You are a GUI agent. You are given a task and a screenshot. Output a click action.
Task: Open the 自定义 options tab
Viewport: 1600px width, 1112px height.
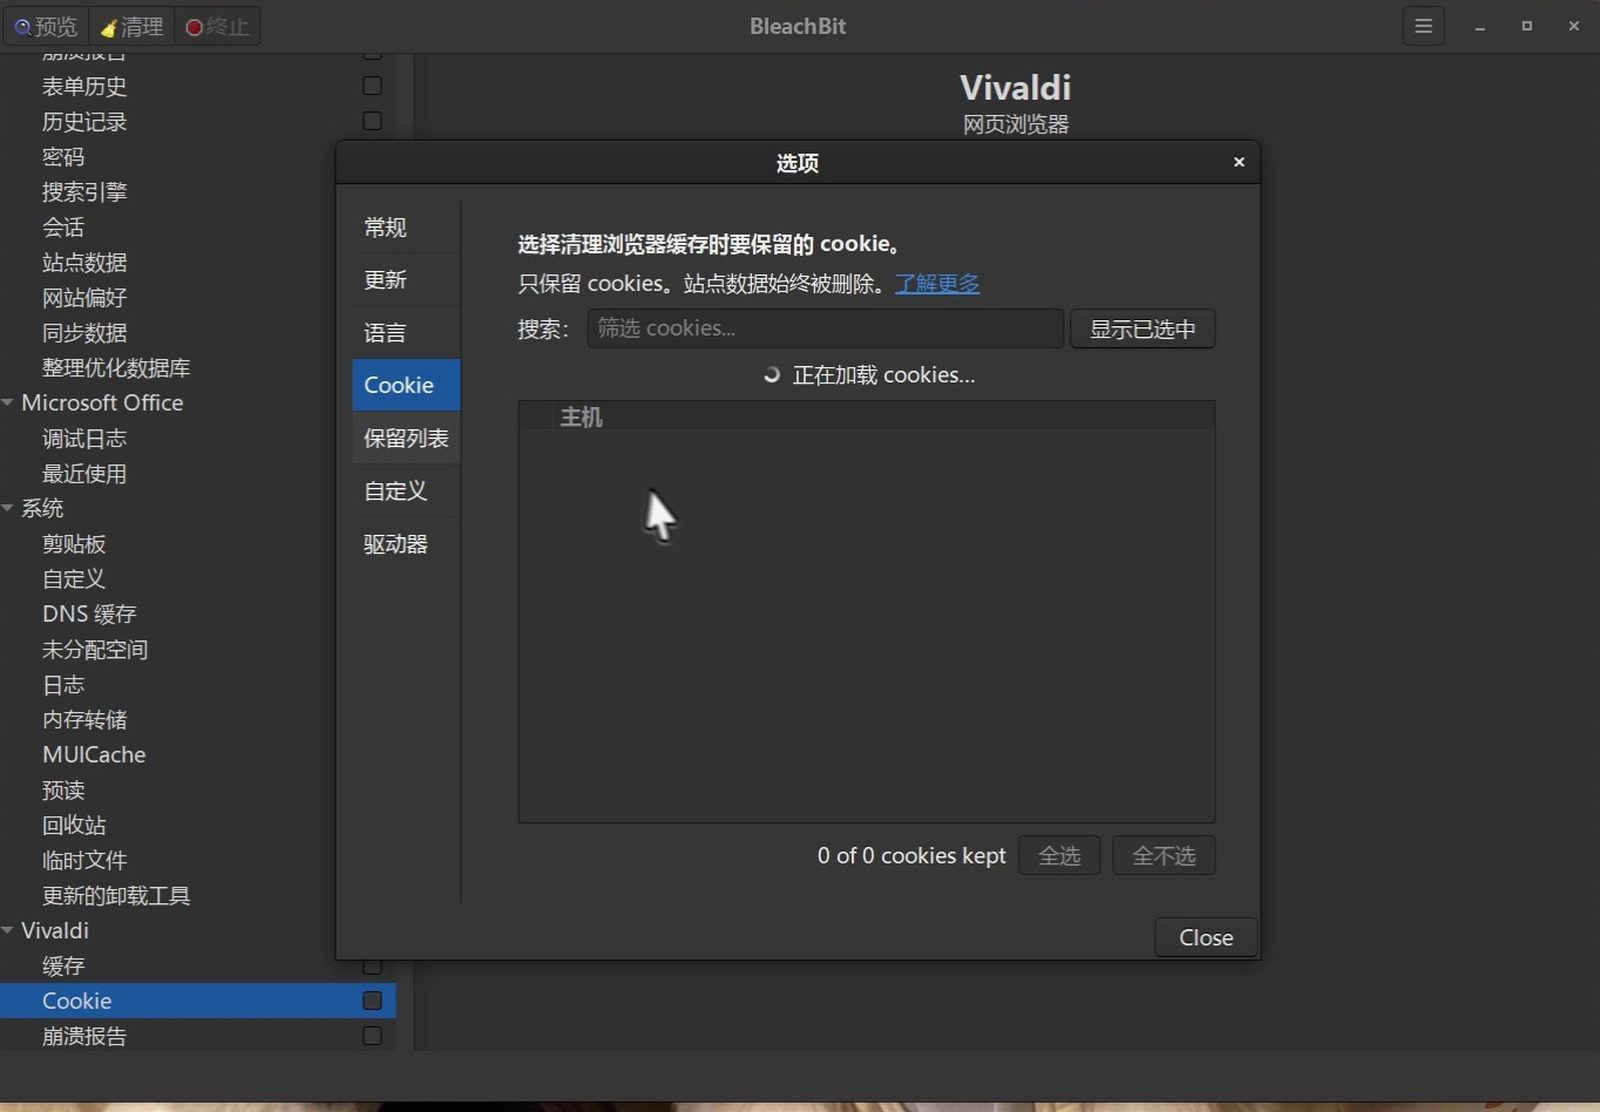click(x=406, y=491)
